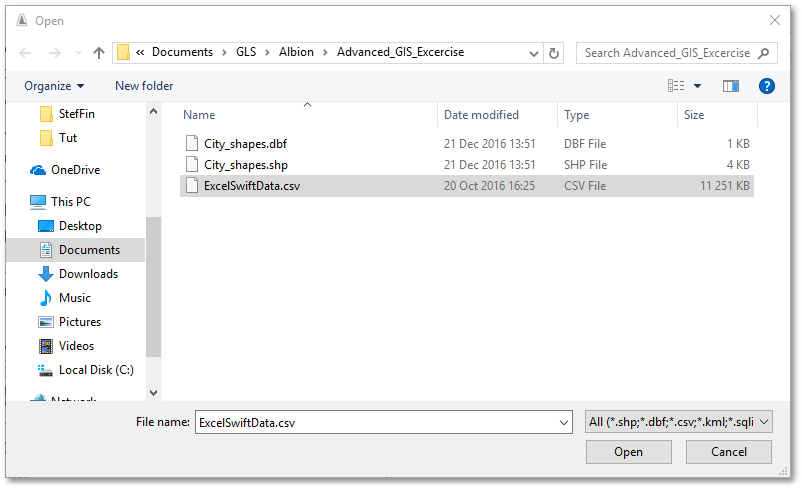Select GLS in breadcrumb path
Image resolution: width=802 pixels, height=489 pixels.
coord(246,52)
